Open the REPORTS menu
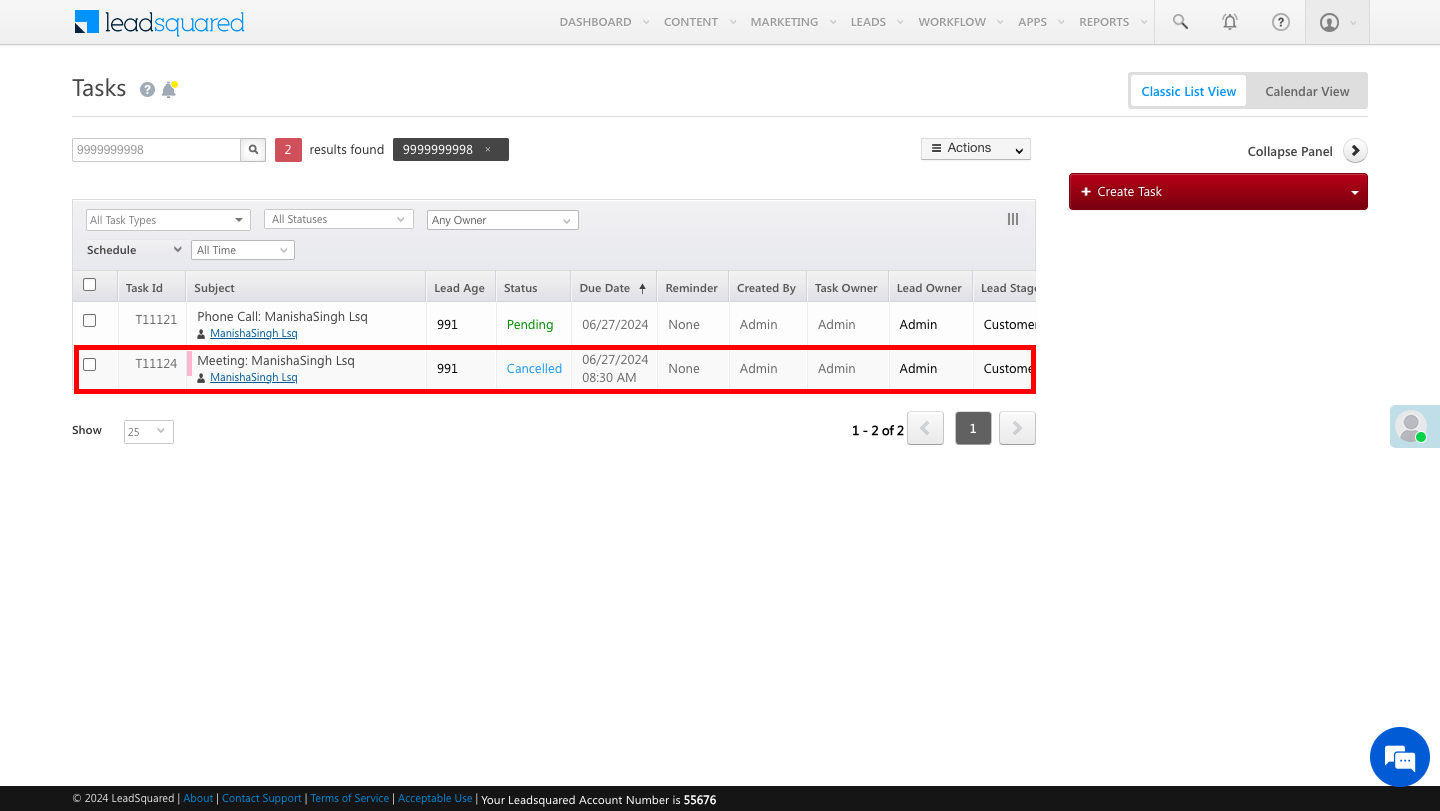 coord(1104,22)
